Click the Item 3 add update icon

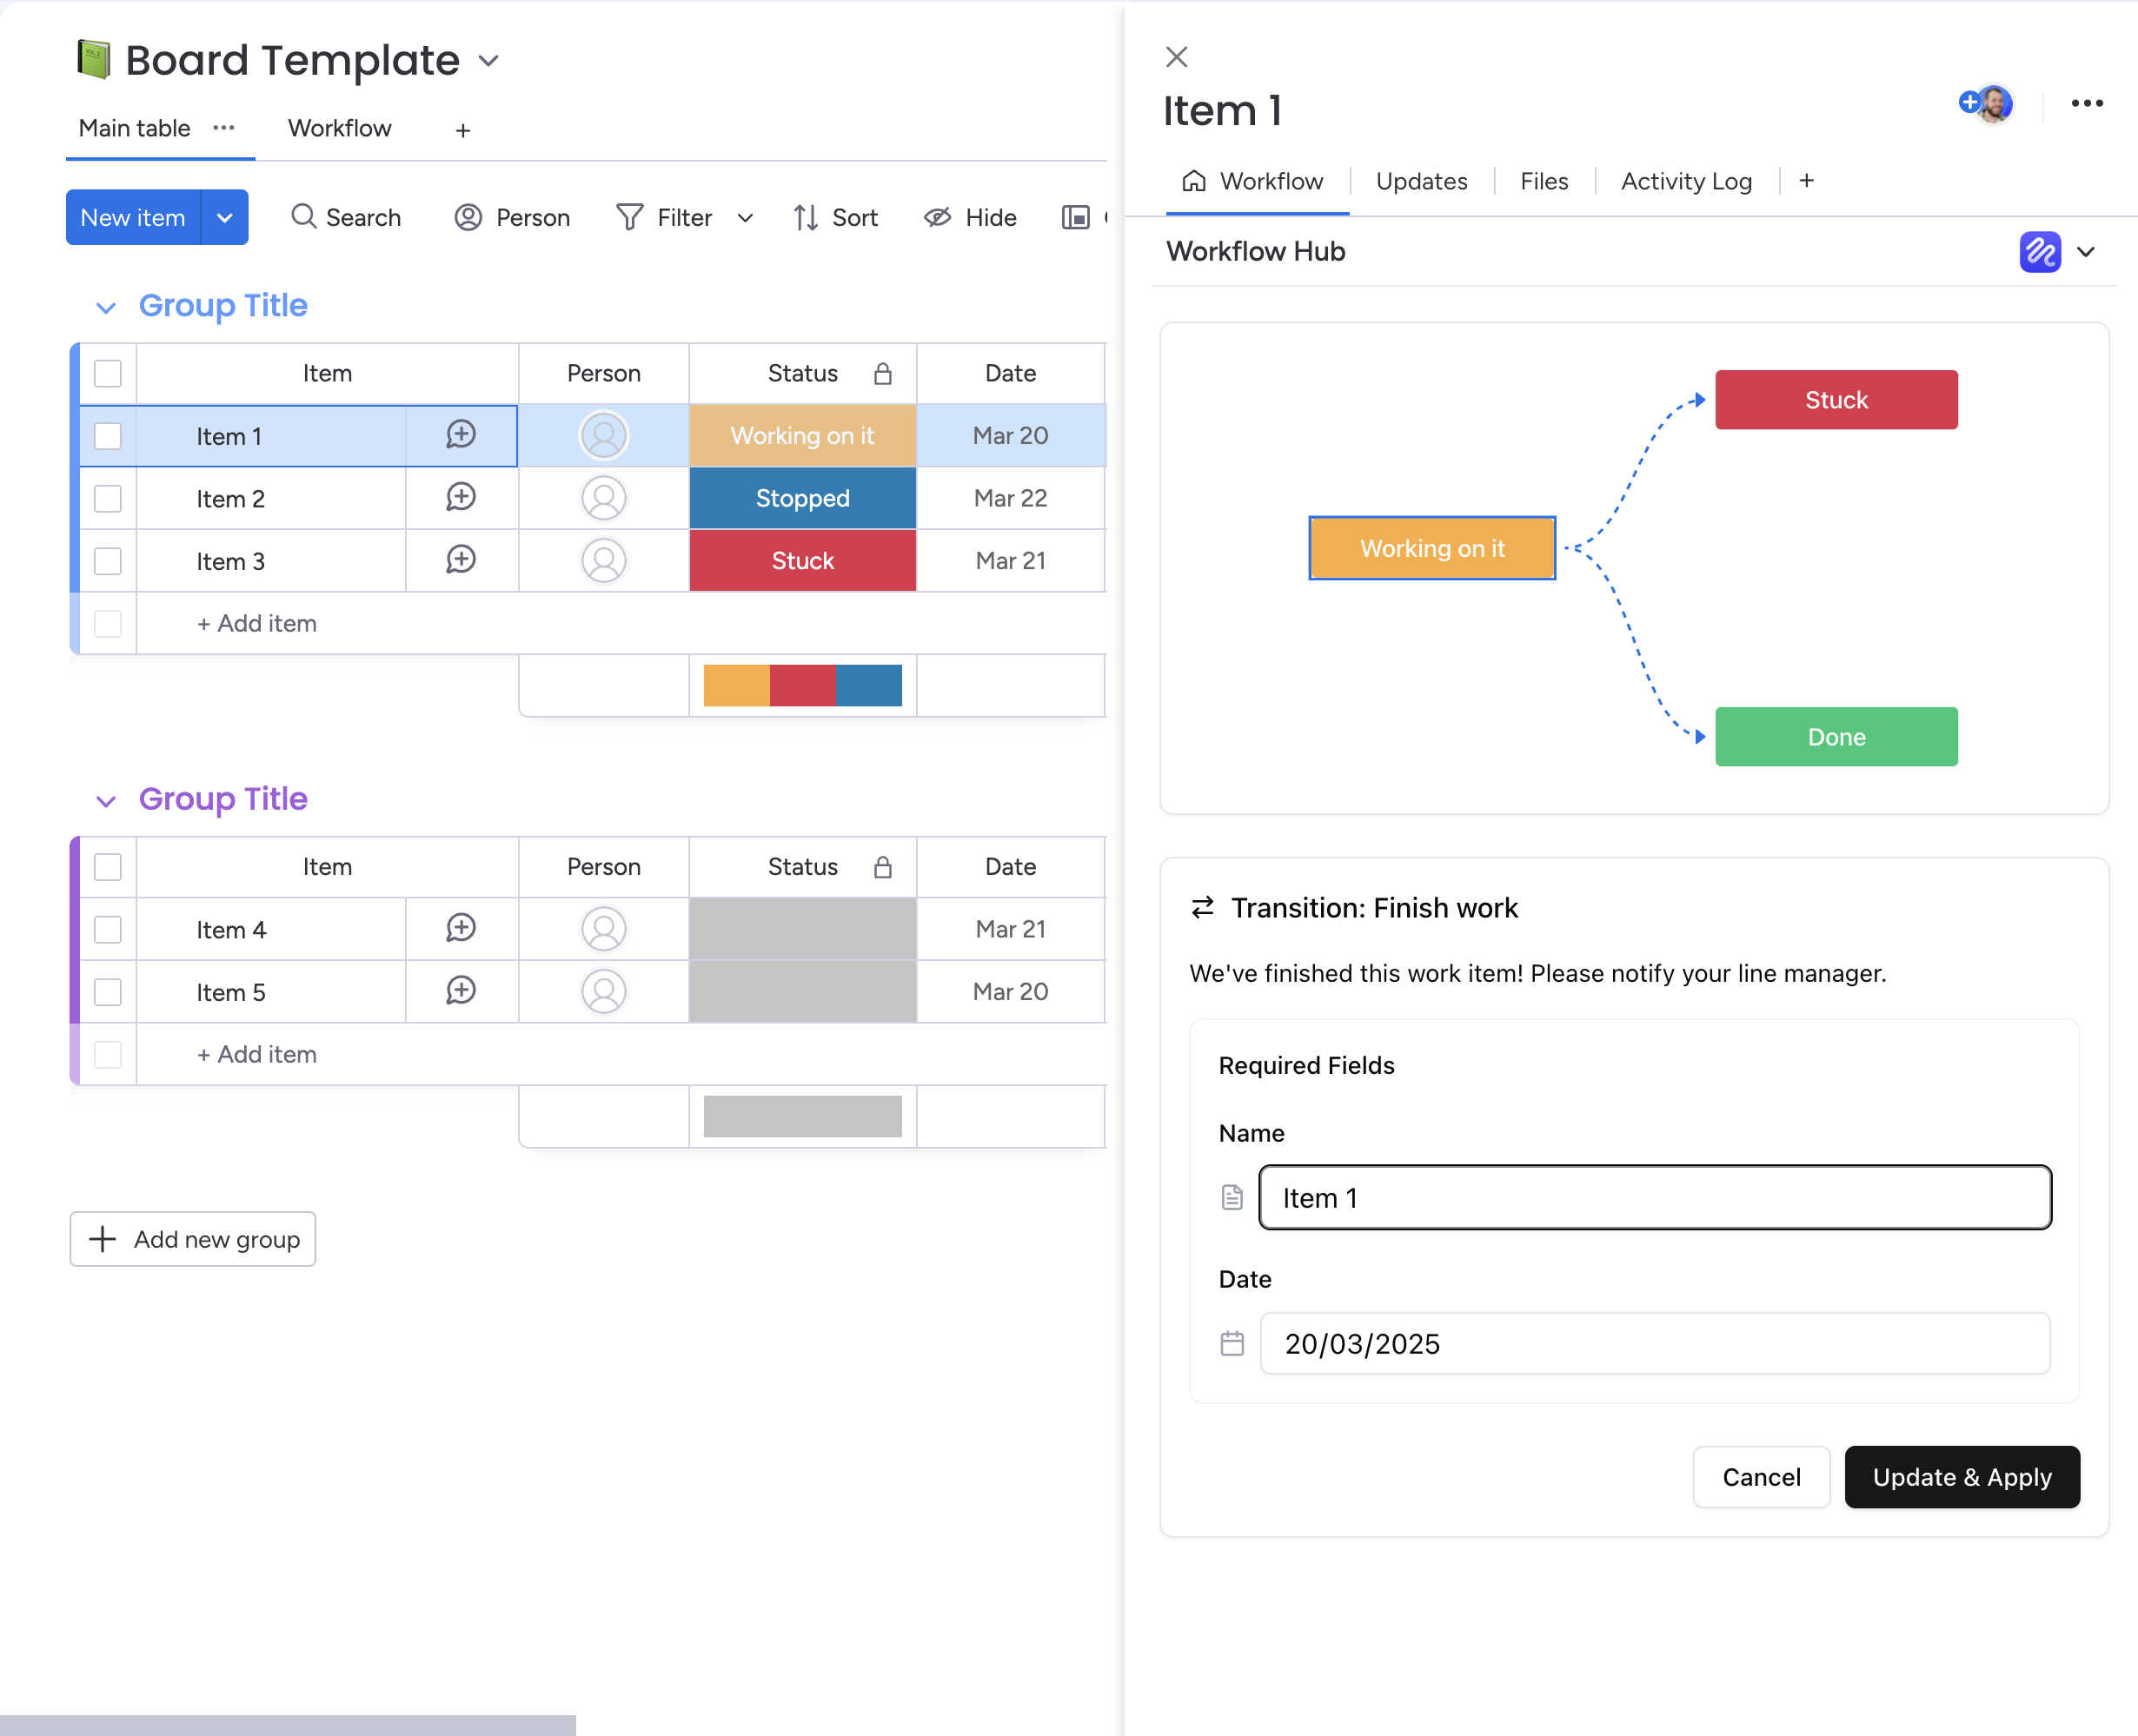coord(460,560)
